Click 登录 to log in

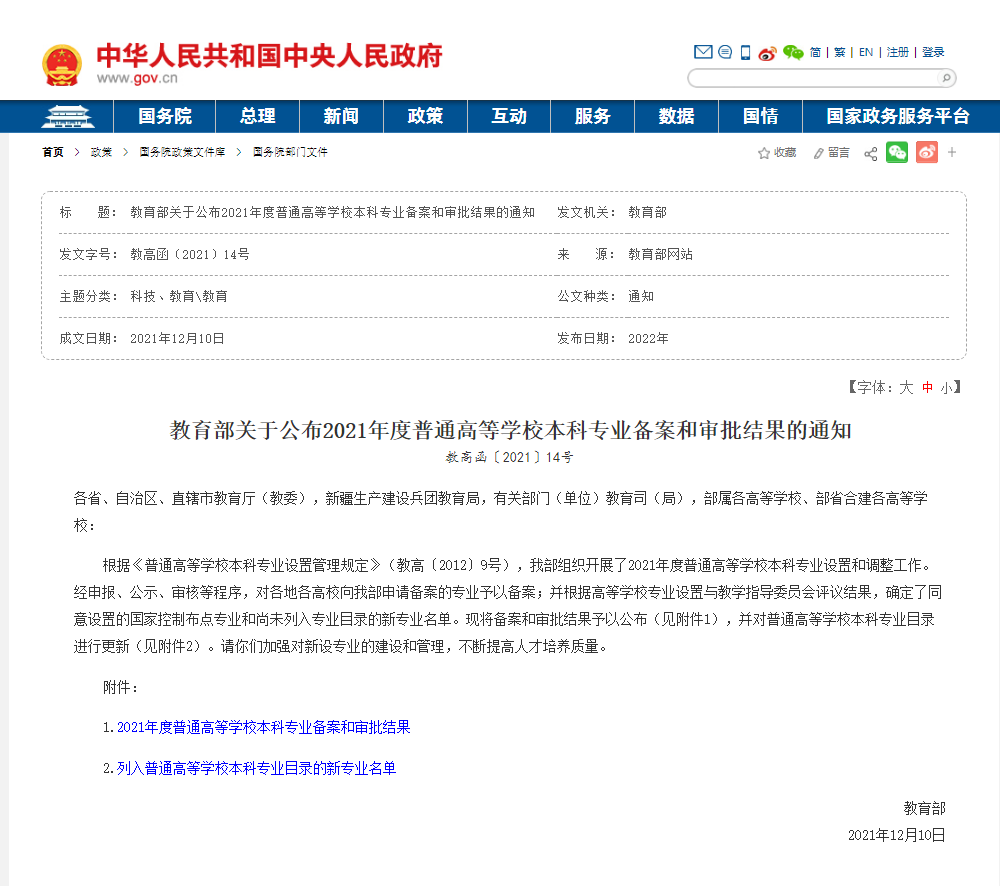[x=932, y=52]
